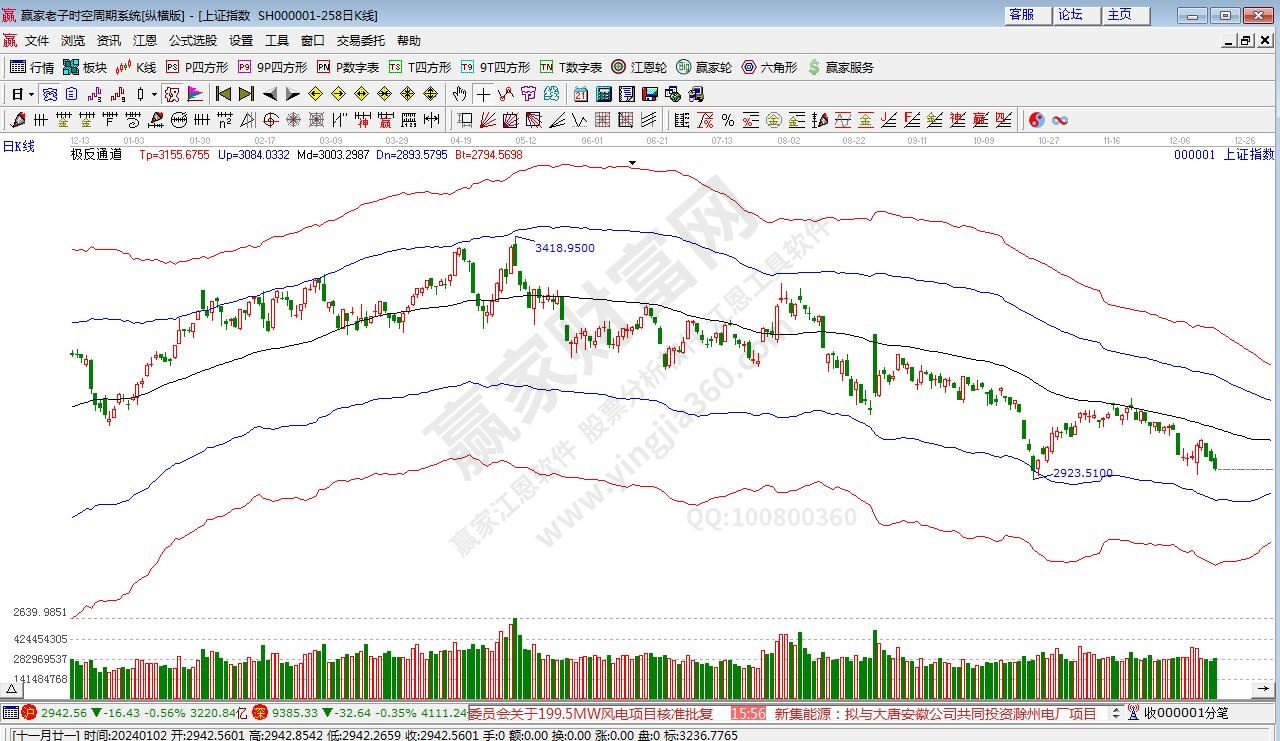
Task: Click the 论坛 forum button
Action: [1070, 15]
